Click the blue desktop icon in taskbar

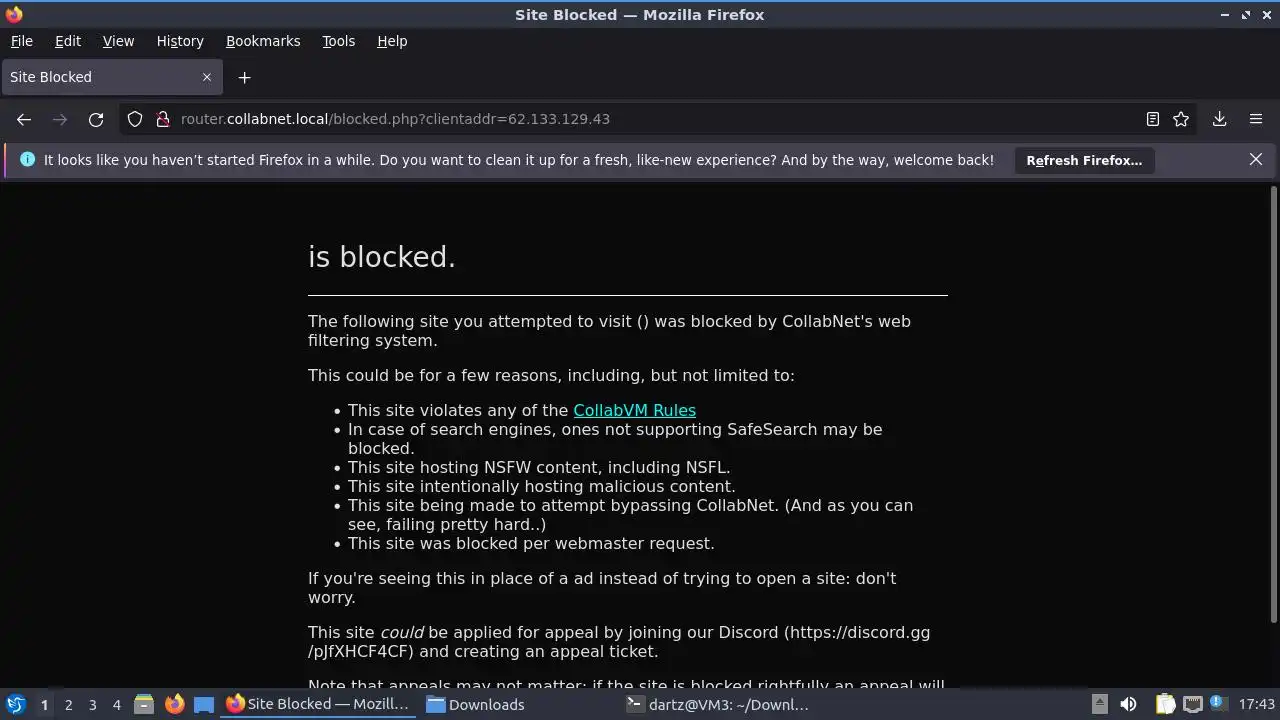point(204,705)
